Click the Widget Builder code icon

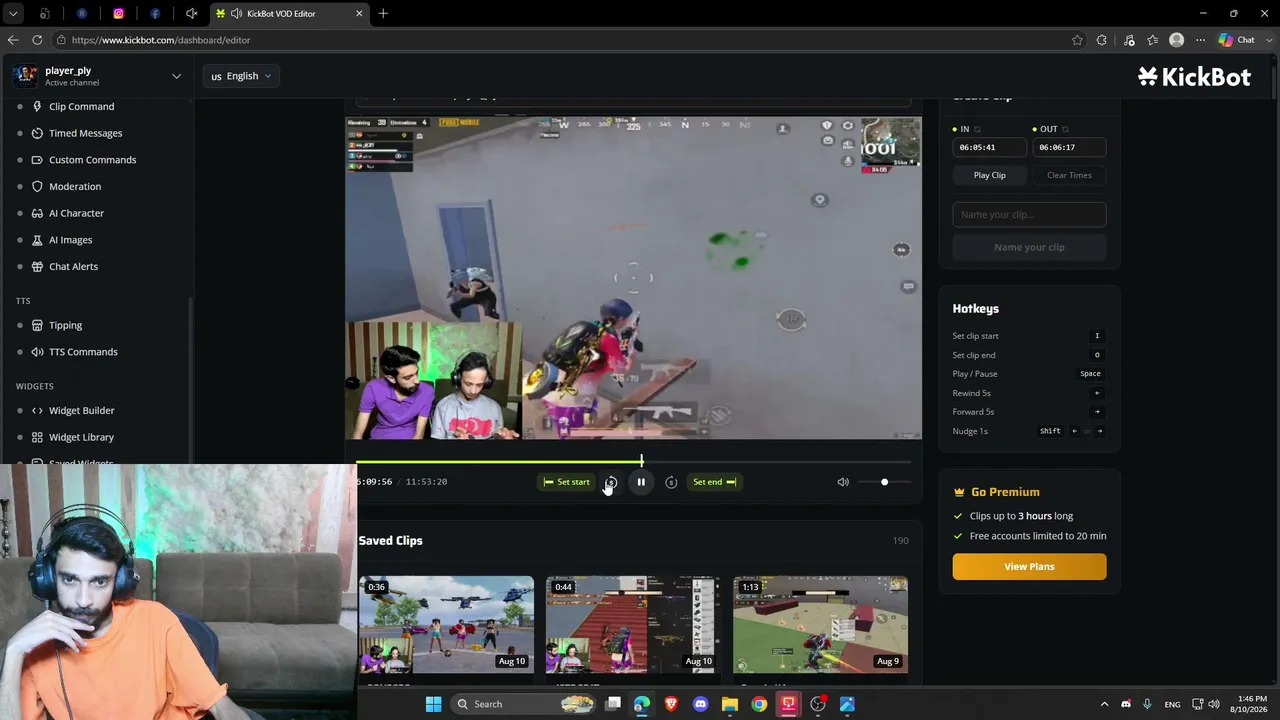click(x=37, y=410)
